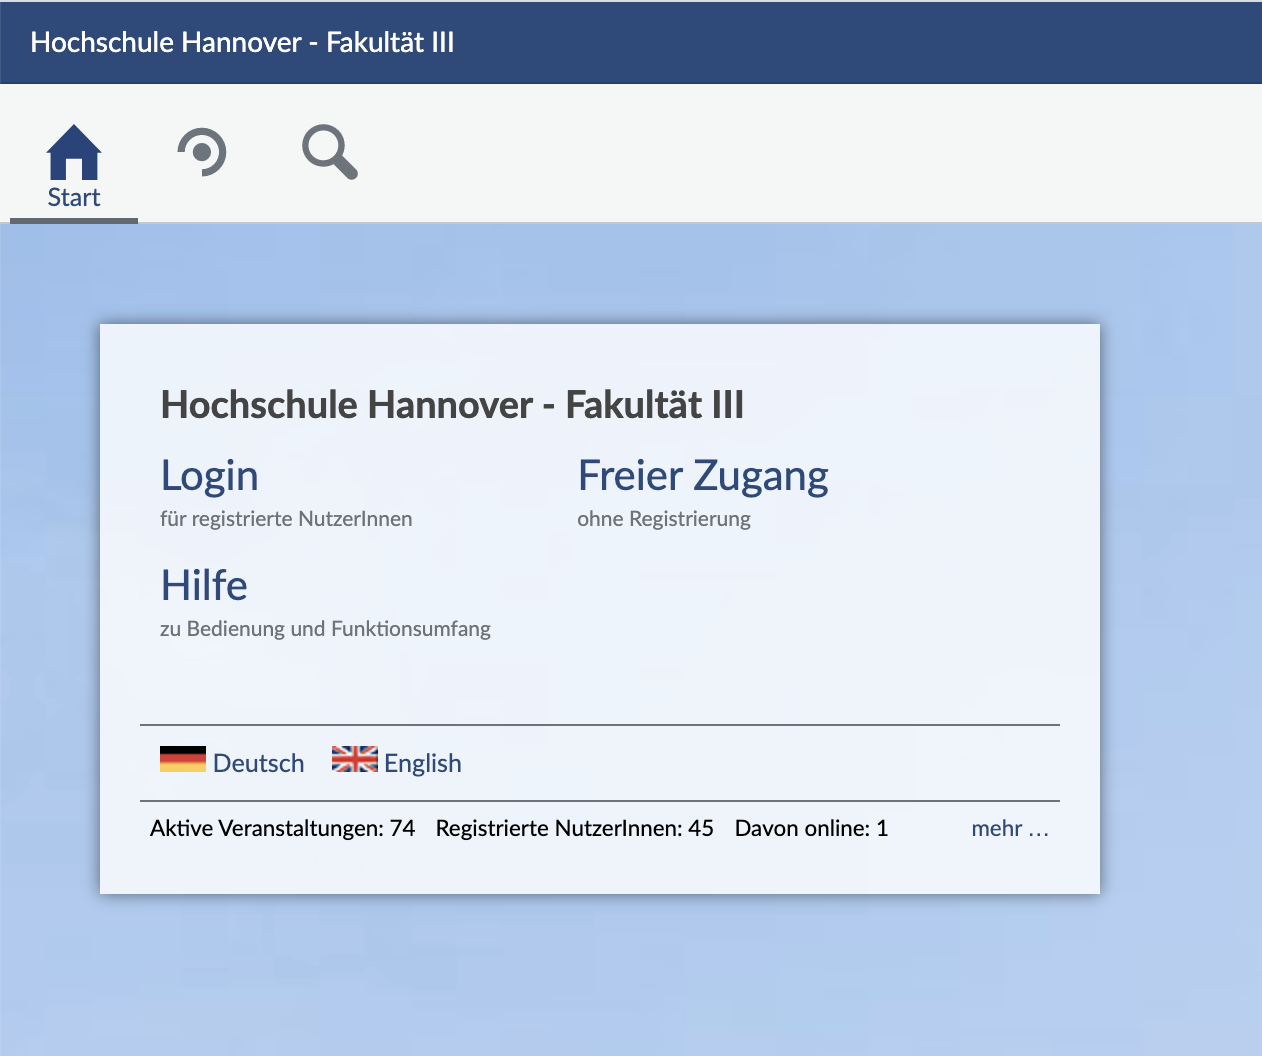
Task: Click the Aktive Veranstaltungen: 74 statistic
Action: 282,828
